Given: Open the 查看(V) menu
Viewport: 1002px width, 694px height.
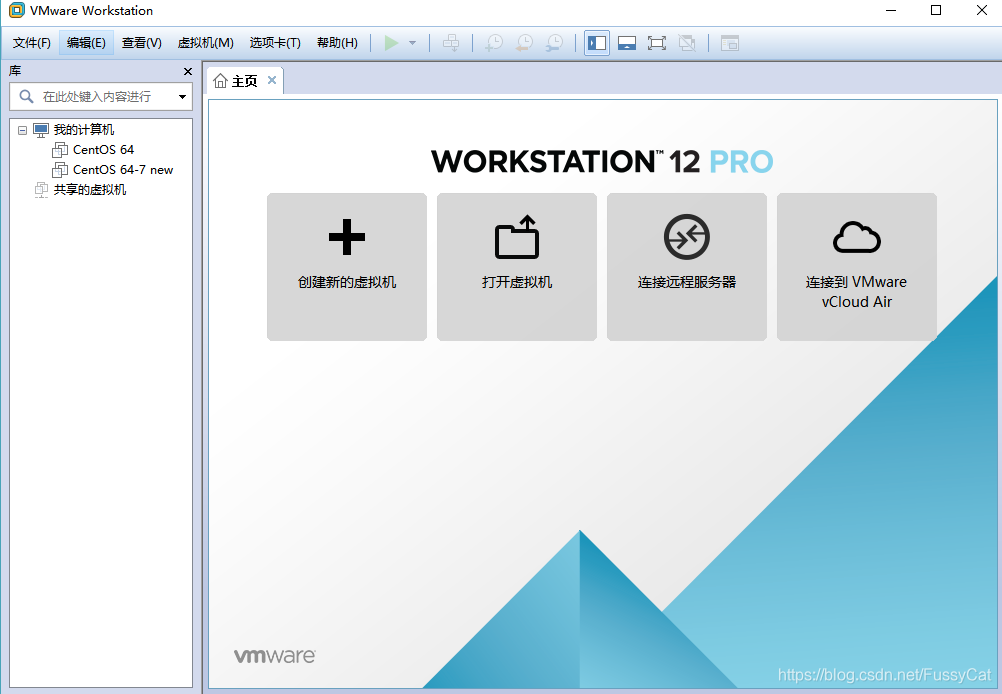Looking at the screenshot, I should point(142,43).
